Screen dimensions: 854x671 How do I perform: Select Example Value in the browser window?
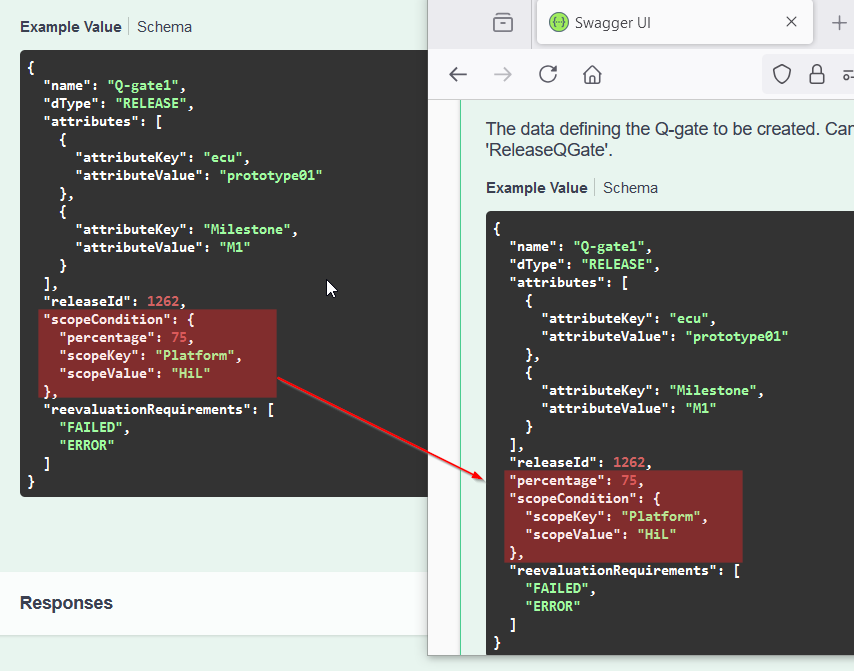(536, 188)
